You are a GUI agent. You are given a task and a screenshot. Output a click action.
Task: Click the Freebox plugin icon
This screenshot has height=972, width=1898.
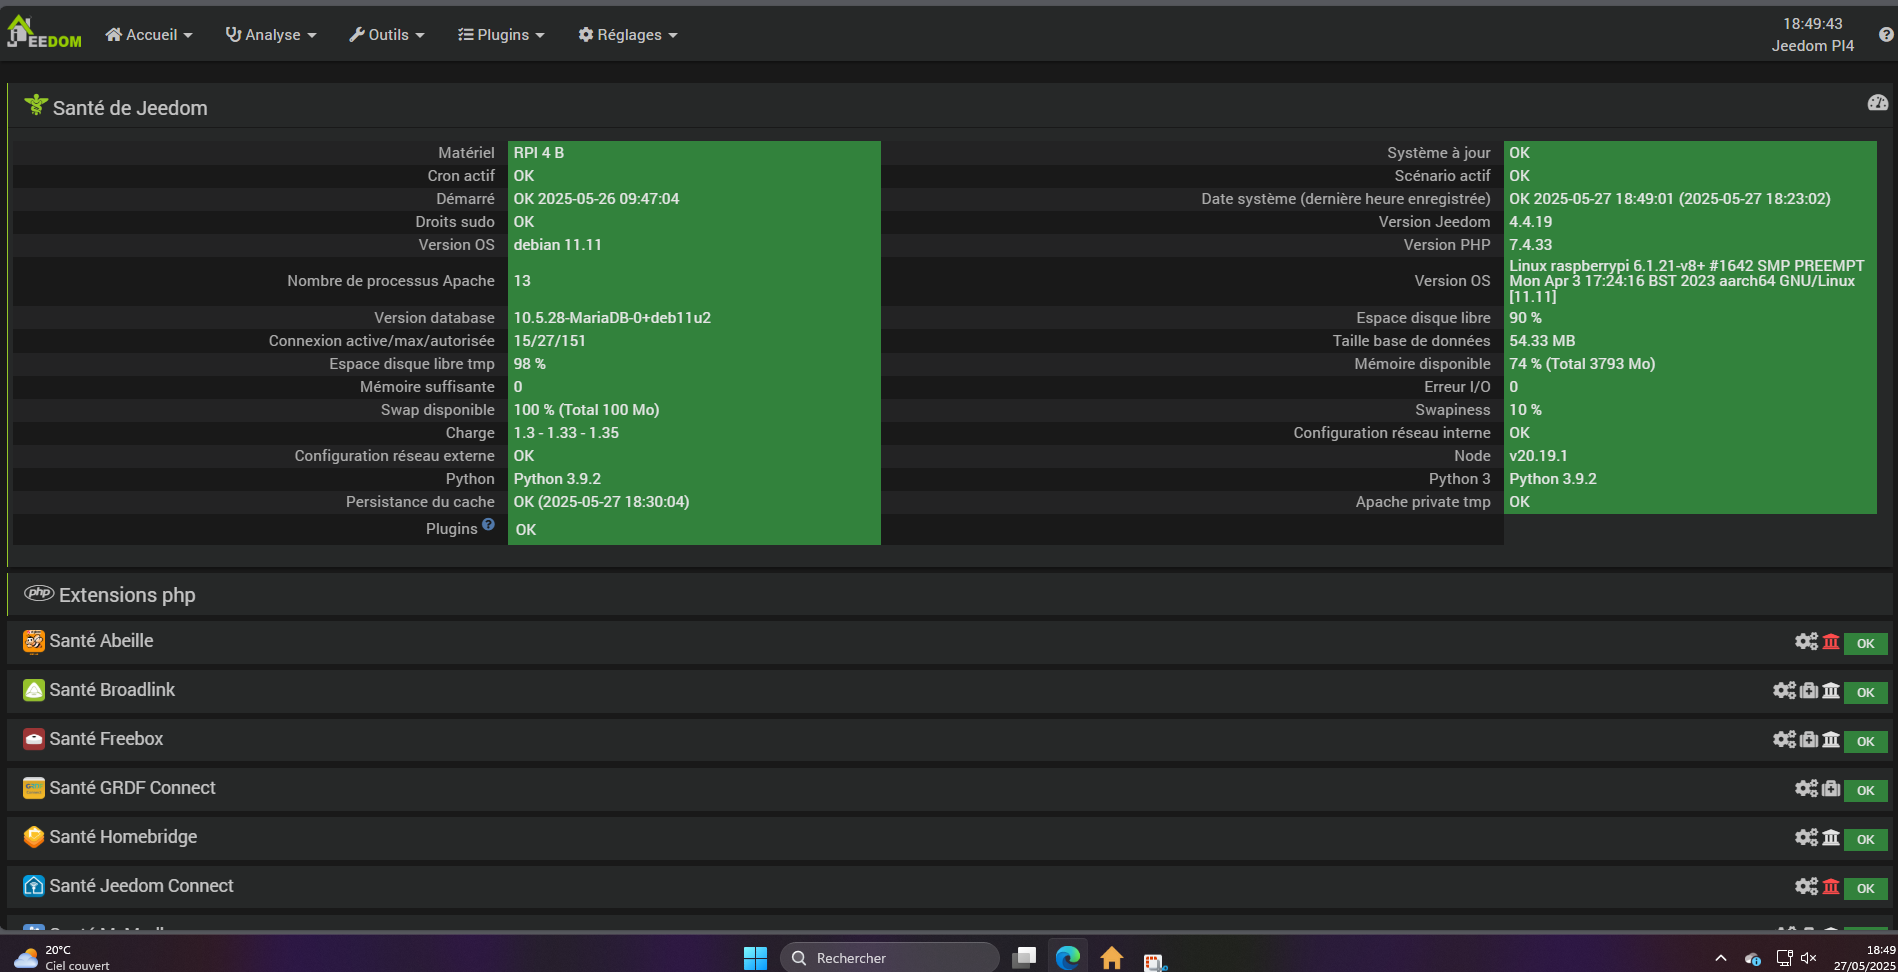coord(34,740)
